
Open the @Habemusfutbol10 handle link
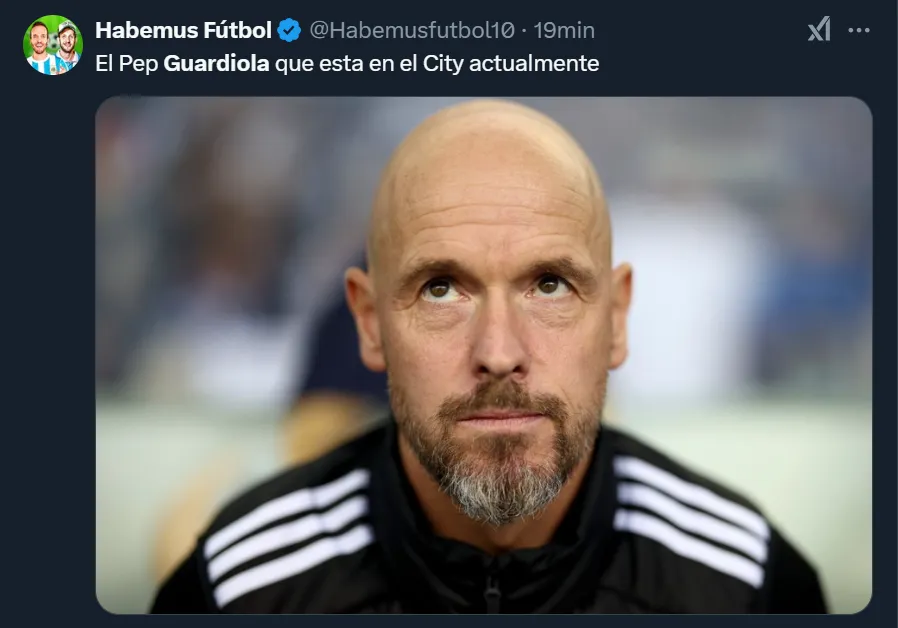pyautogui.click(x=413, y=30)
